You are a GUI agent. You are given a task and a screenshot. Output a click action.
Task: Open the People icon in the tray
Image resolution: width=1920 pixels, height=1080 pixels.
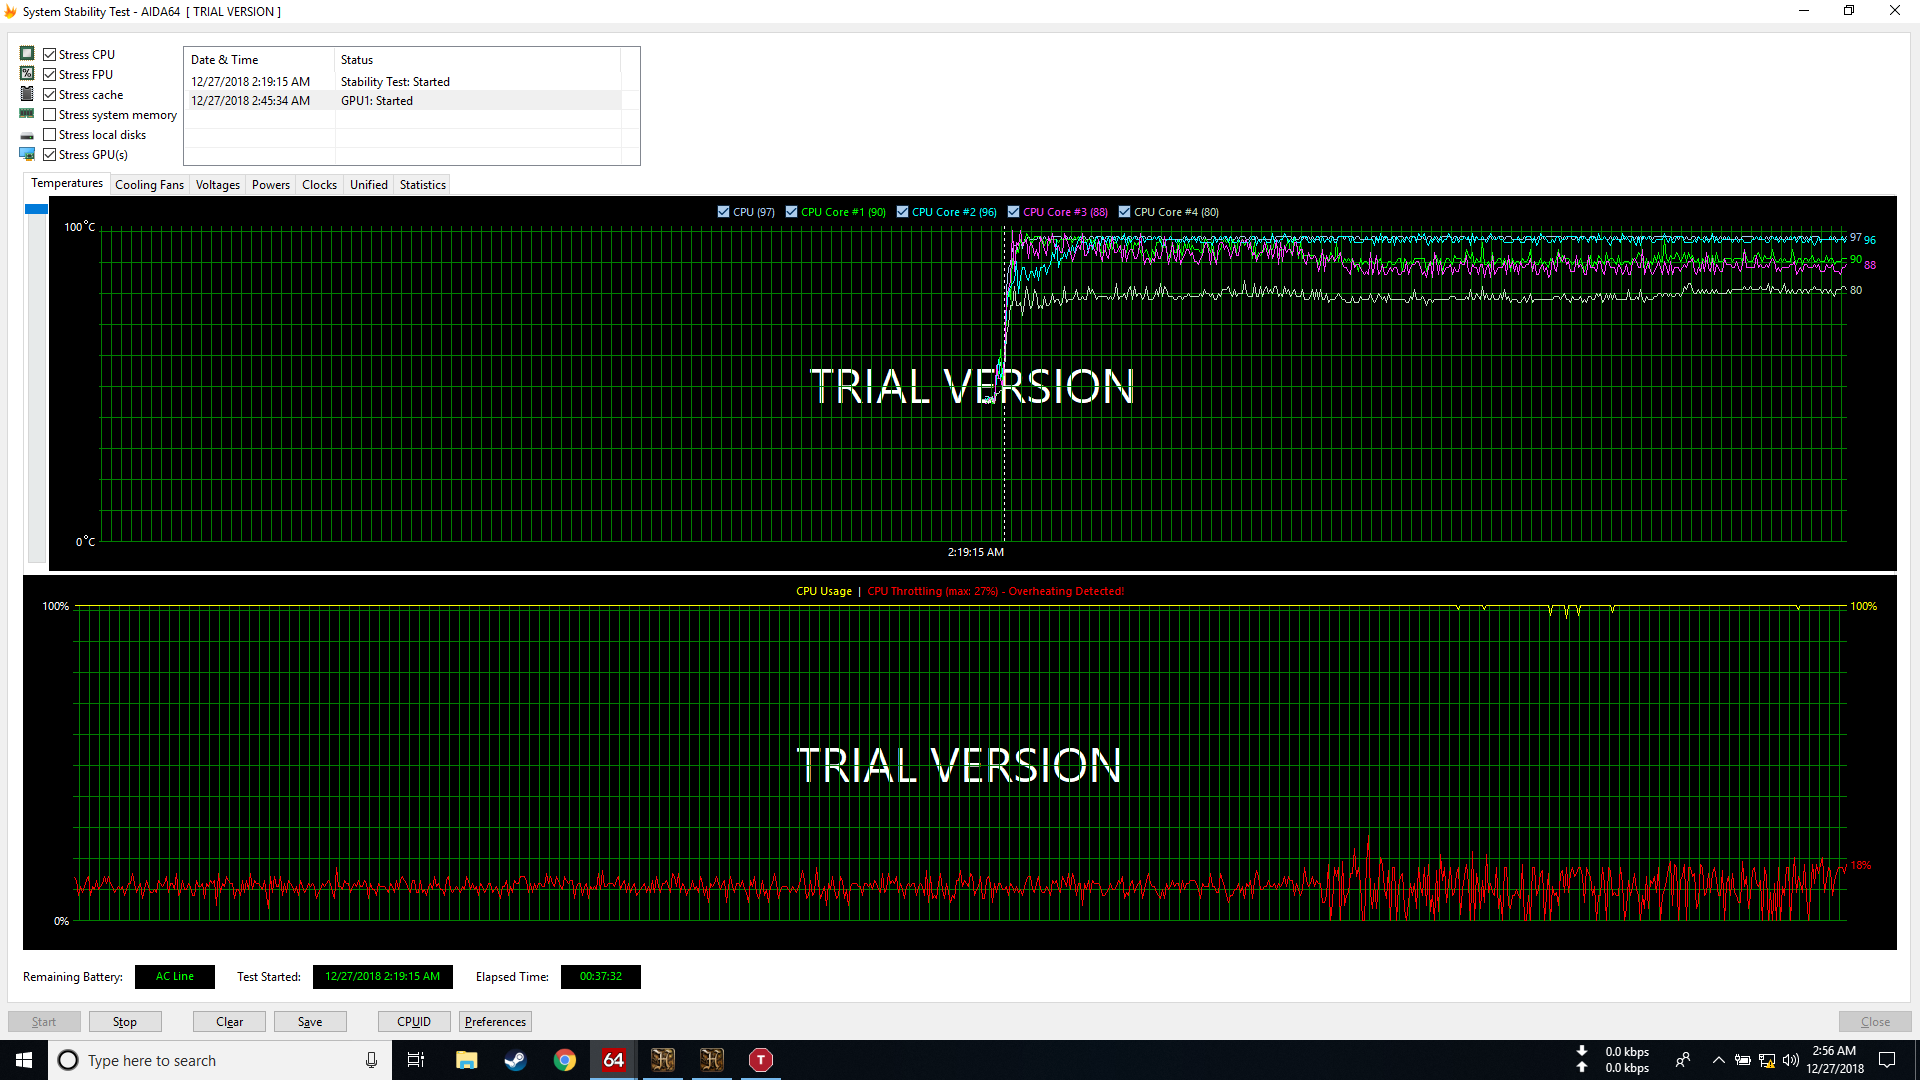coord(1683,1060)
